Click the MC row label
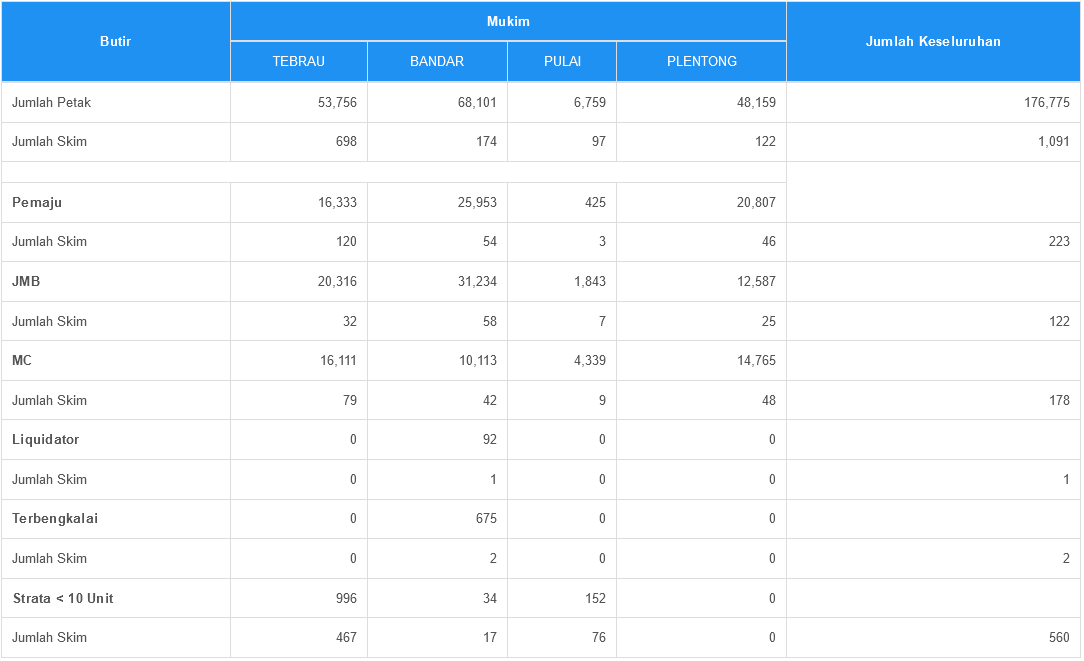 pyautogui.click(x=22, y=360)
